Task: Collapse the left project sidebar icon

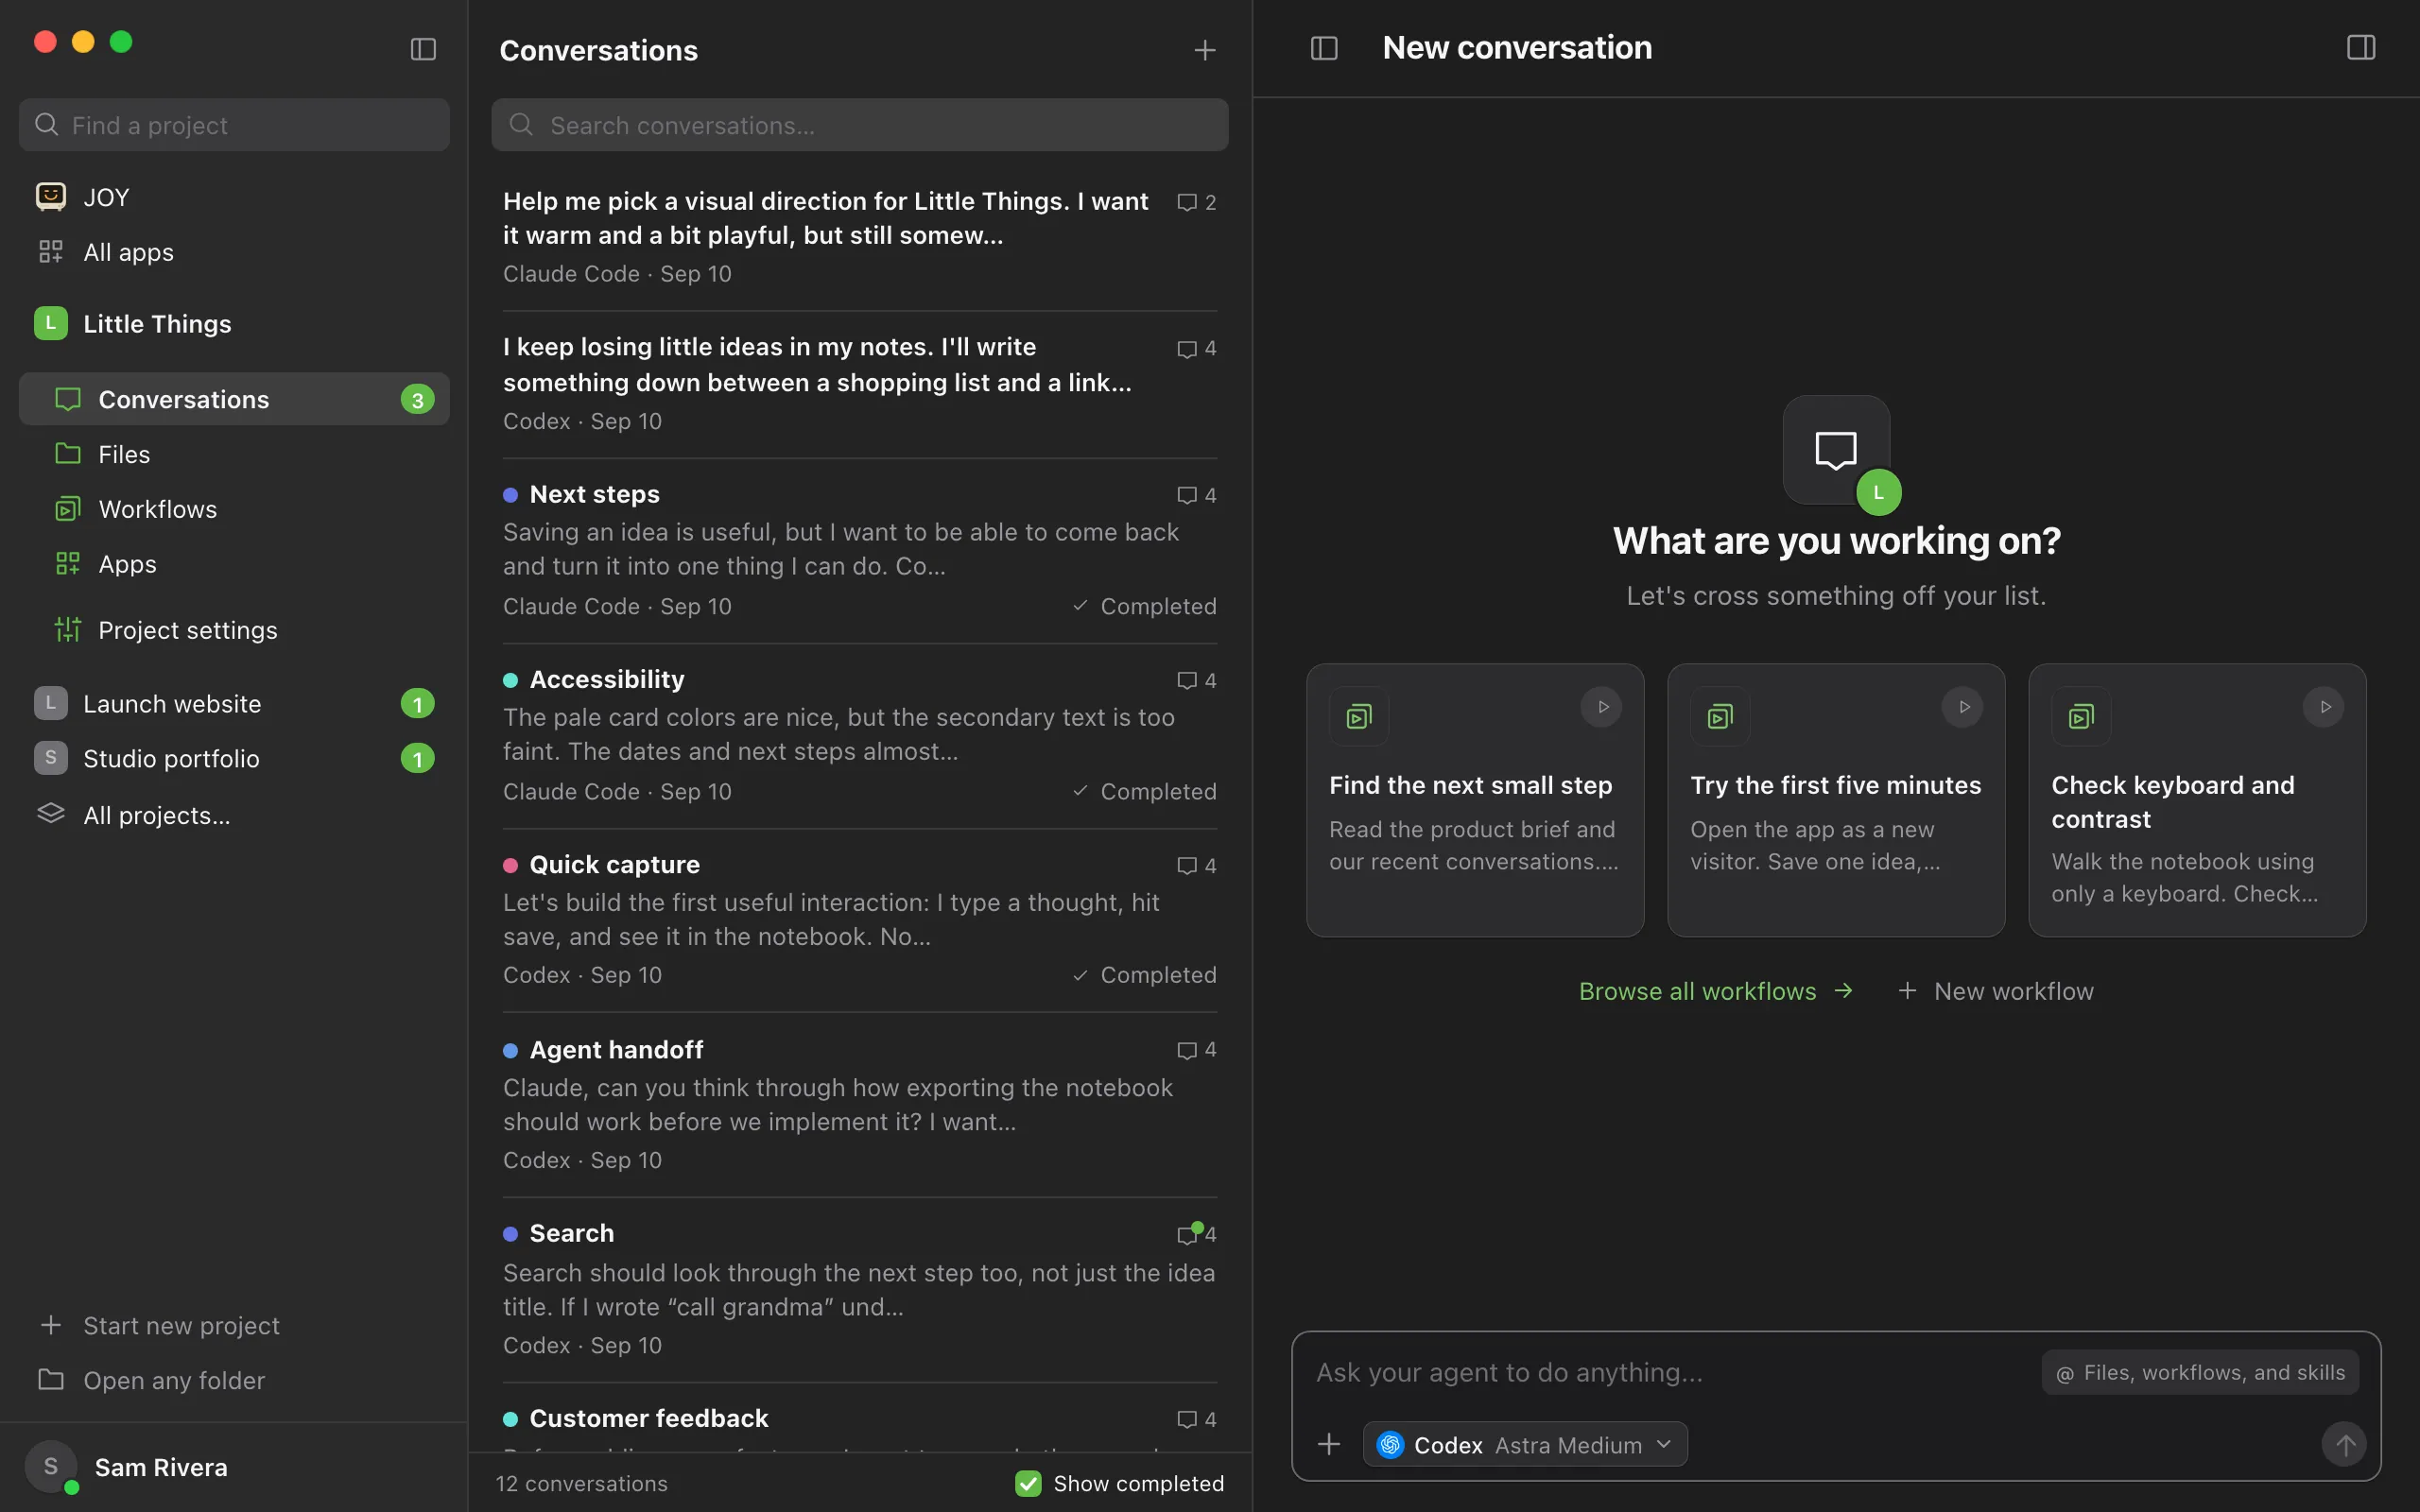Action: pyautogui.click(x=423, y=49)
